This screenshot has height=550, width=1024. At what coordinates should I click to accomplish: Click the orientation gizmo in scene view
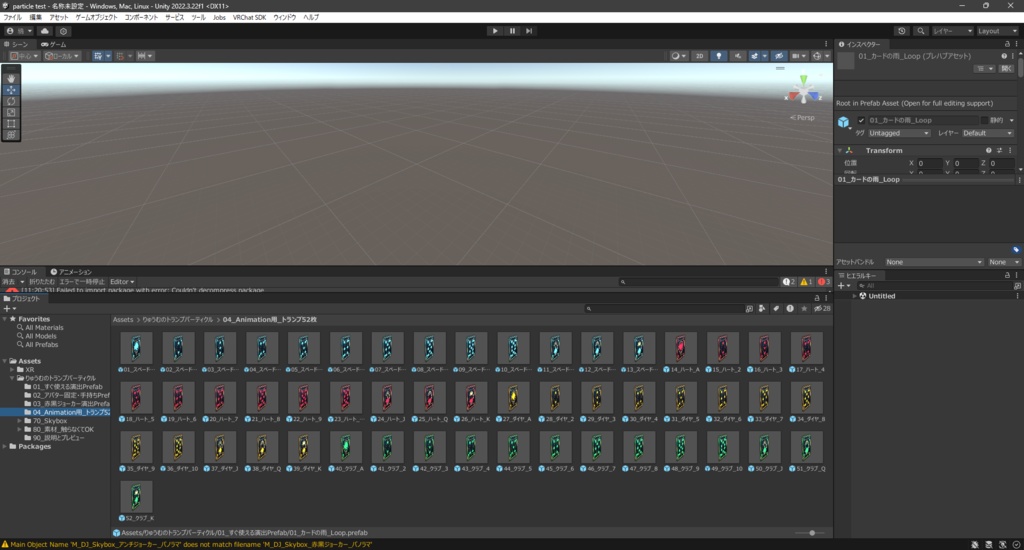[803, 91]
